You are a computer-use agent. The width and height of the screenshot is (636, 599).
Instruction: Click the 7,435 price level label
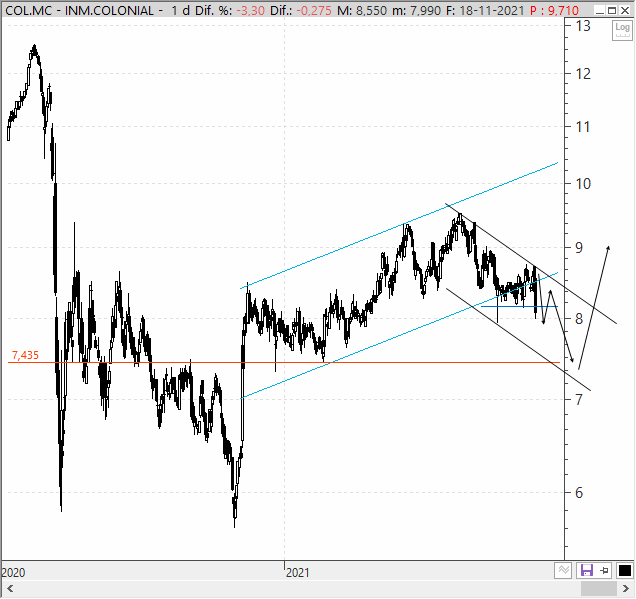pos(26,355)
